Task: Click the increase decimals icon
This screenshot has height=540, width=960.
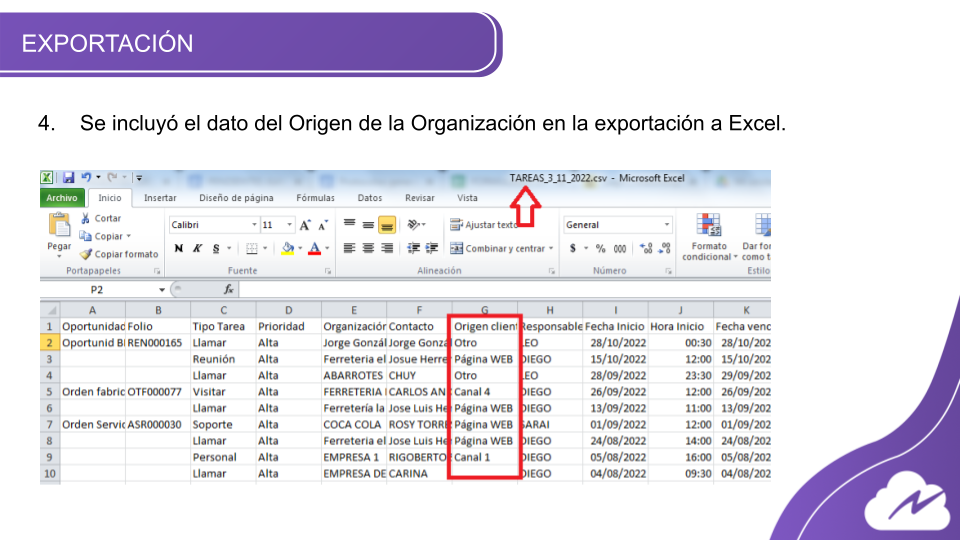Action: (x=646, y=248)
